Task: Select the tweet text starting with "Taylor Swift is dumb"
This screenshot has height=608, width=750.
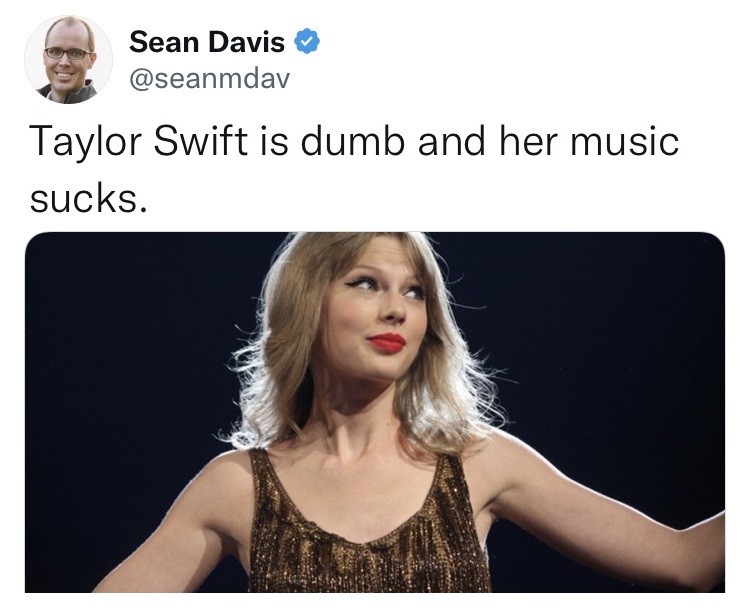Action: pos(354,170)
